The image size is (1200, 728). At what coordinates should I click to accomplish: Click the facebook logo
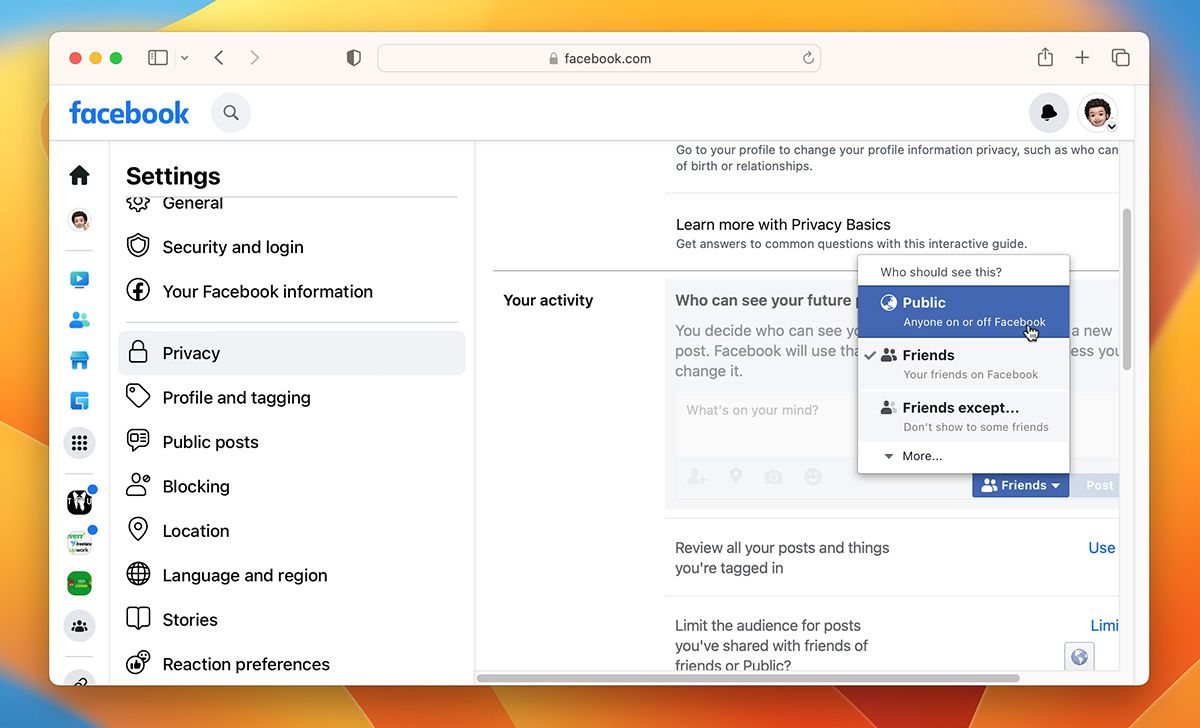[x=129, y=113]
